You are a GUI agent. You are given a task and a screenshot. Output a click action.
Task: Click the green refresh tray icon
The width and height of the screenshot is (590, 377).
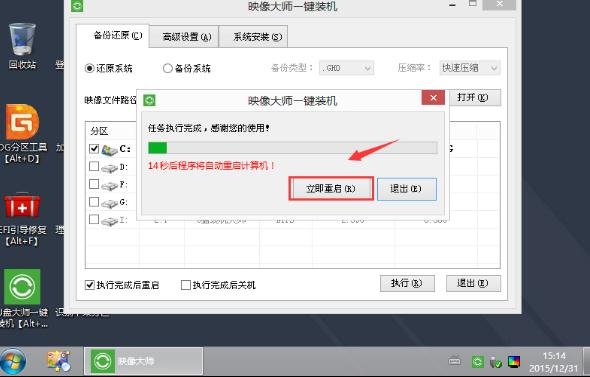click(x=477, y=362)
